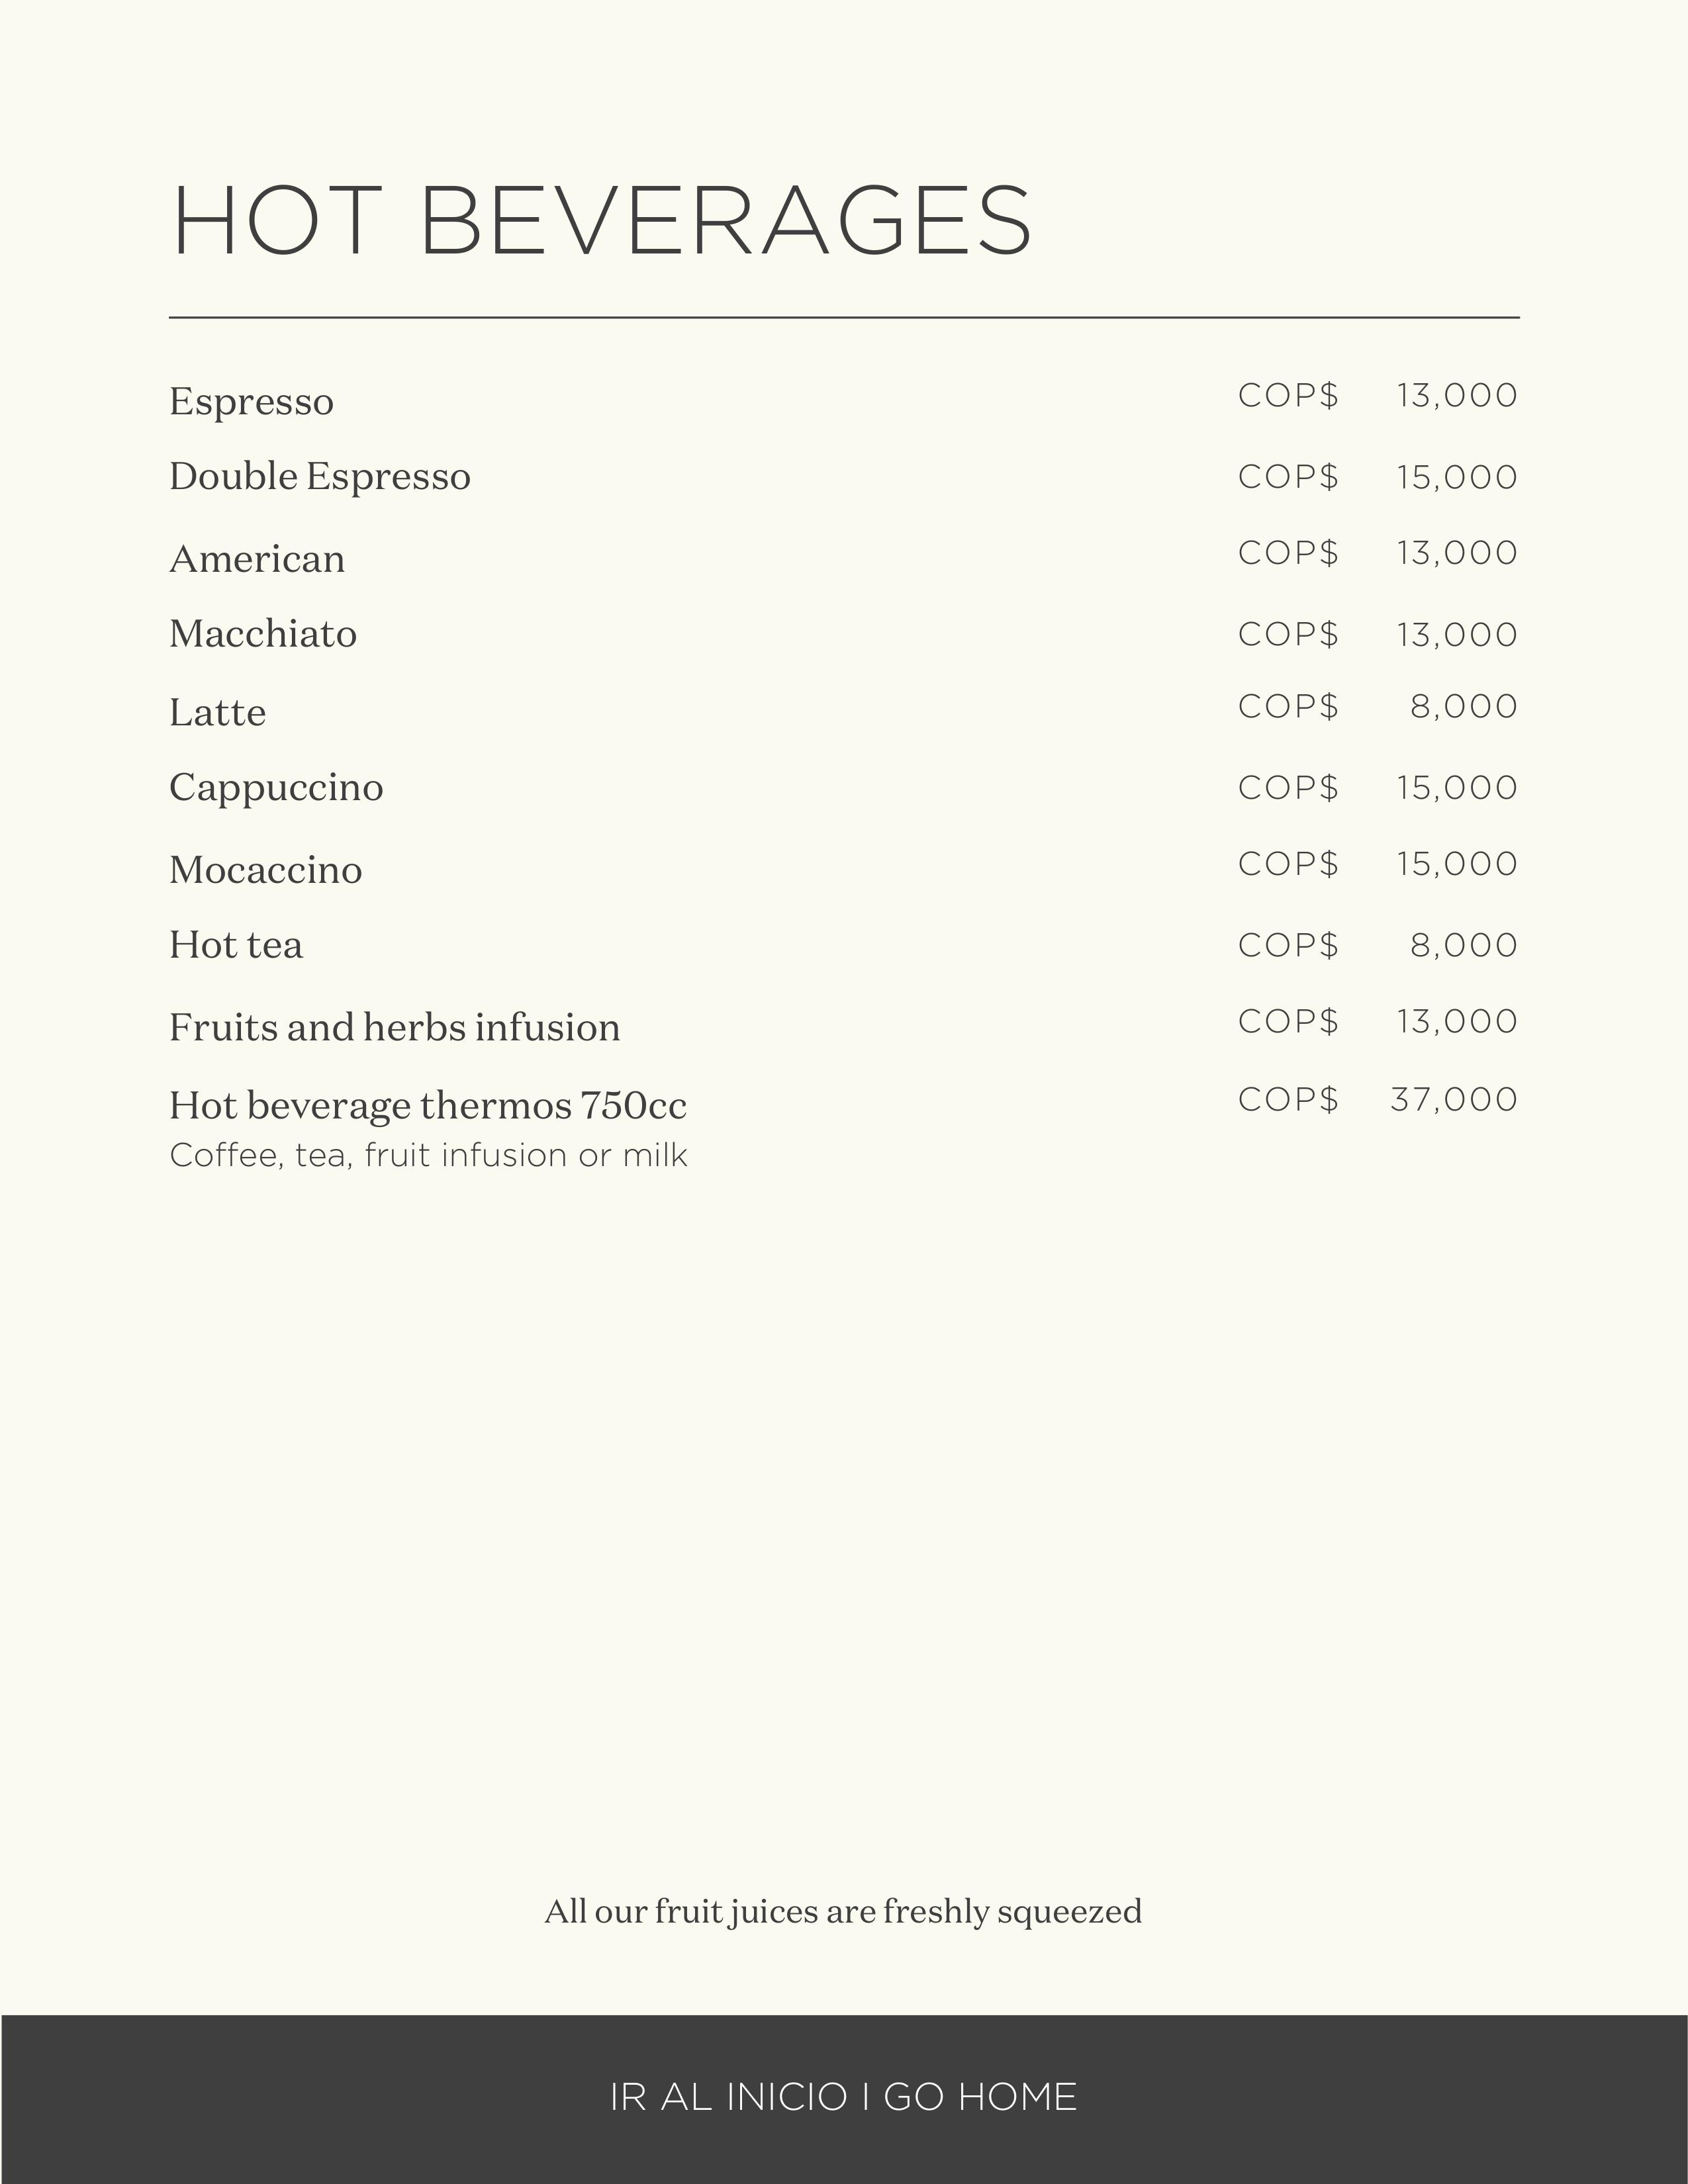Pick the Mocaccino menu item
1688x2184 pixels.
point(265,870)
